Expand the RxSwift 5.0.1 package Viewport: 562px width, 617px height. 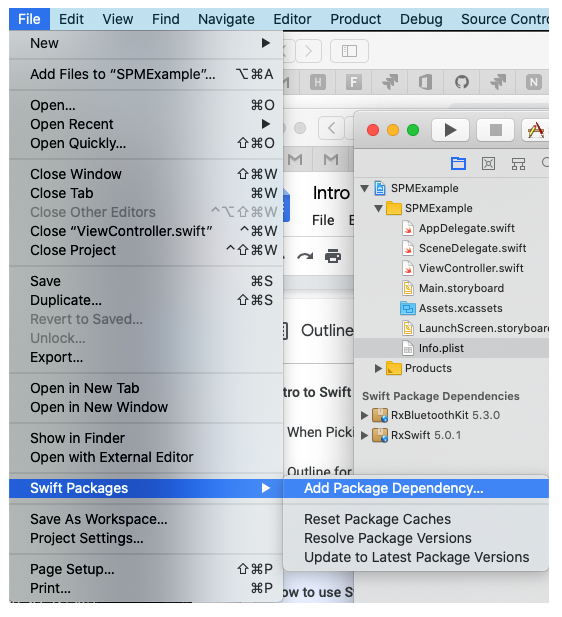364,435
